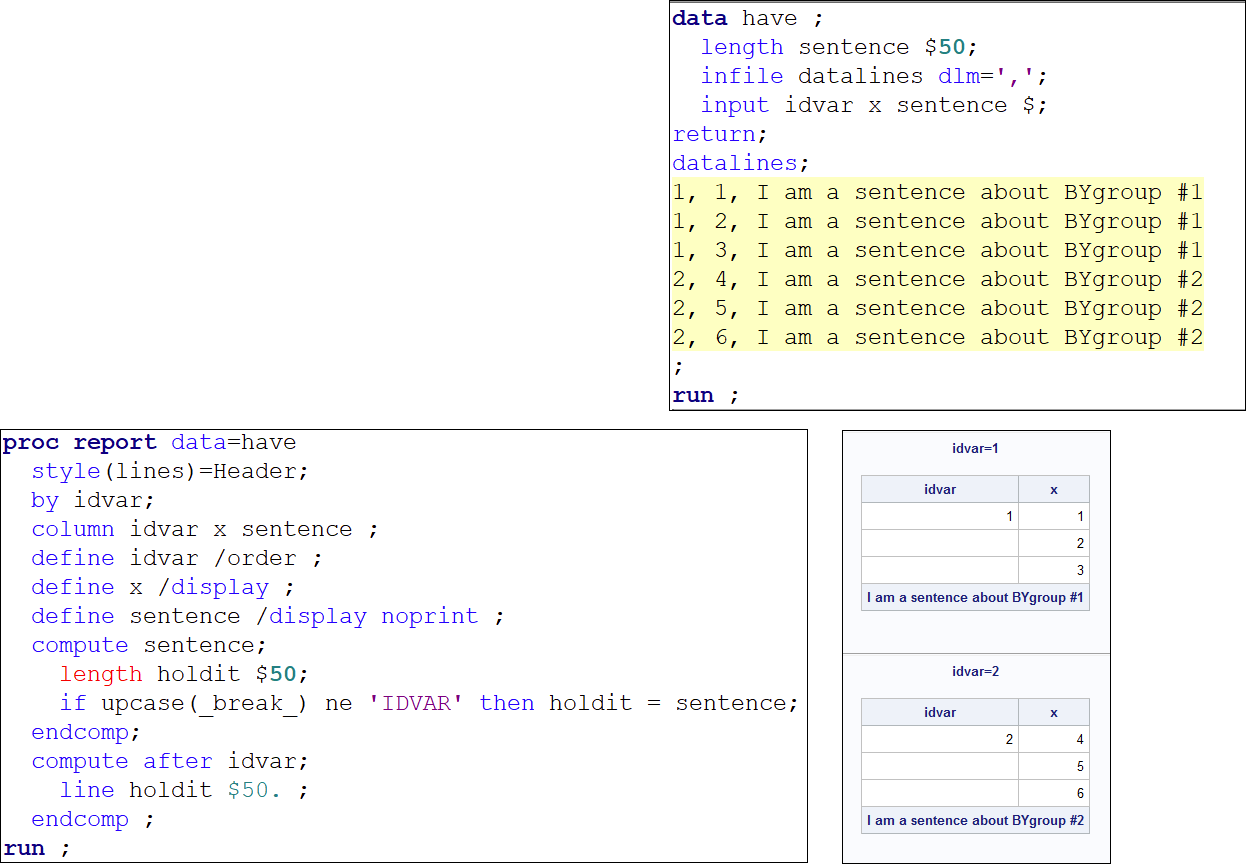Click the 'idvar=2' title in output
The width and height of the screenshot is (1246, 864).
point(975,672)
